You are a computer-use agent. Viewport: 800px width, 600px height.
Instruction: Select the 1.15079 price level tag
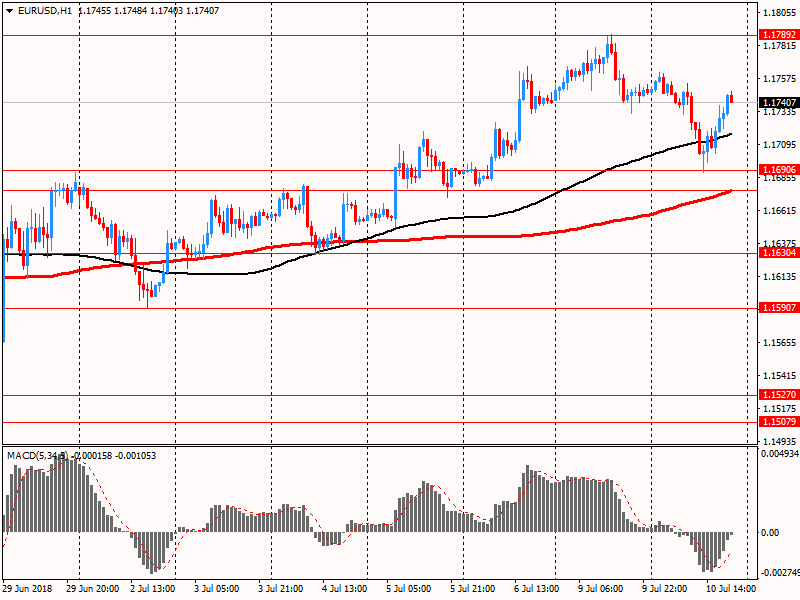click(778, 422)
